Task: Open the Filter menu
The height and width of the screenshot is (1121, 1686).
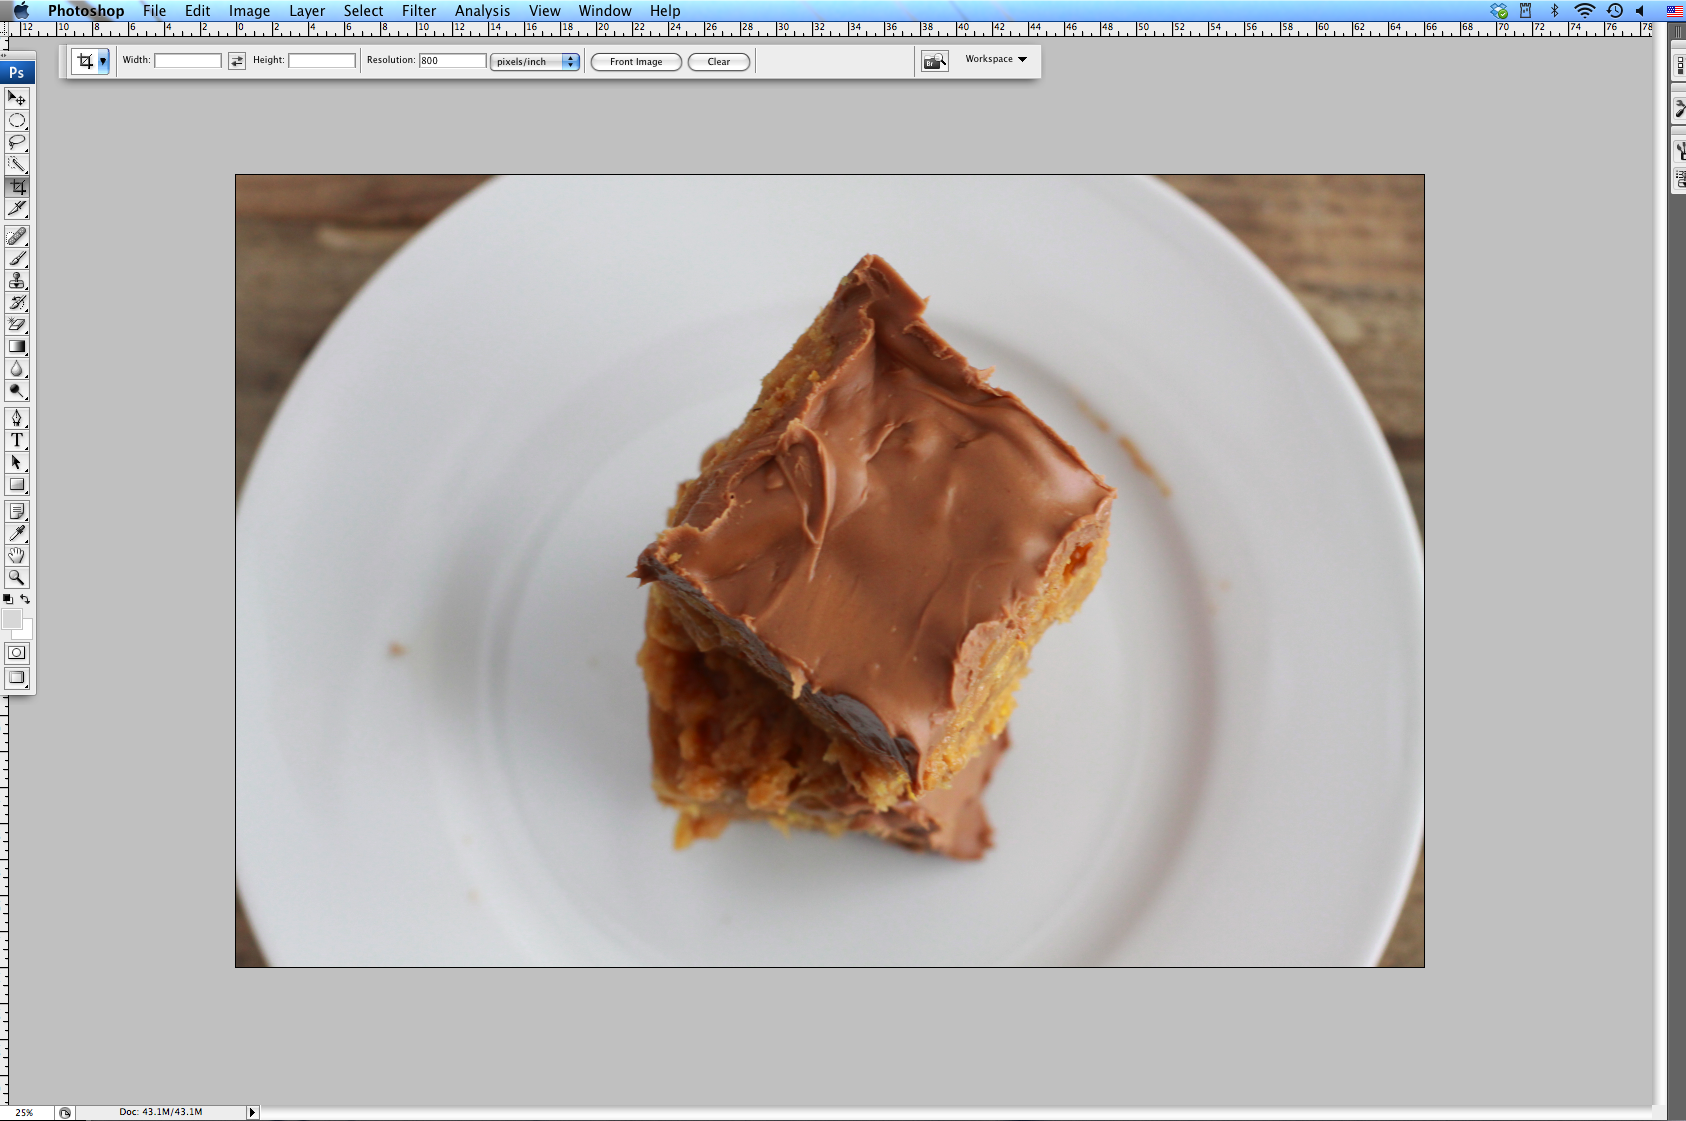Action: pyautogui.click(x=419, y=10)
